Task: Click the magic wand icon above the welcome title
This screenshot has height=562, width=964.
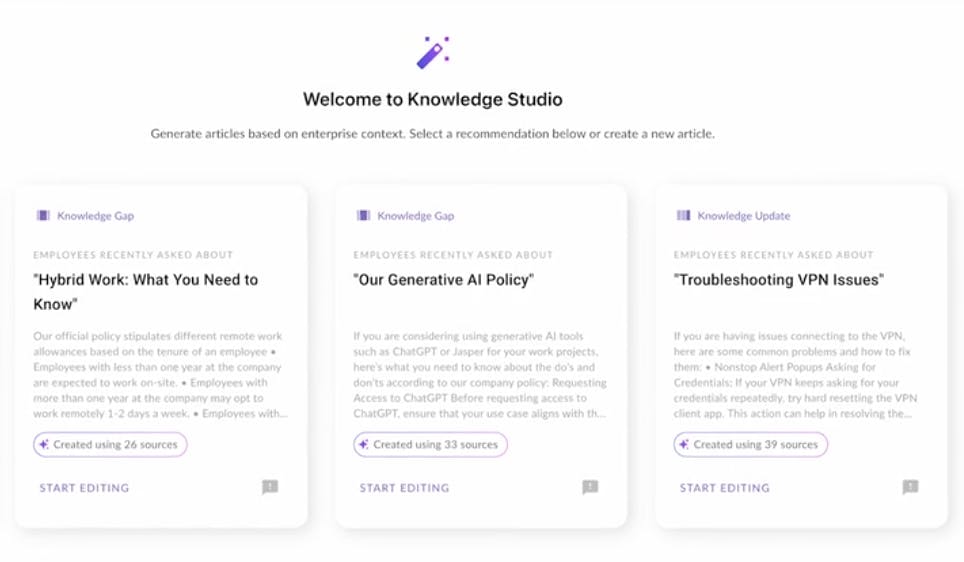Action: pyautogui.click(x=432, y=52)
